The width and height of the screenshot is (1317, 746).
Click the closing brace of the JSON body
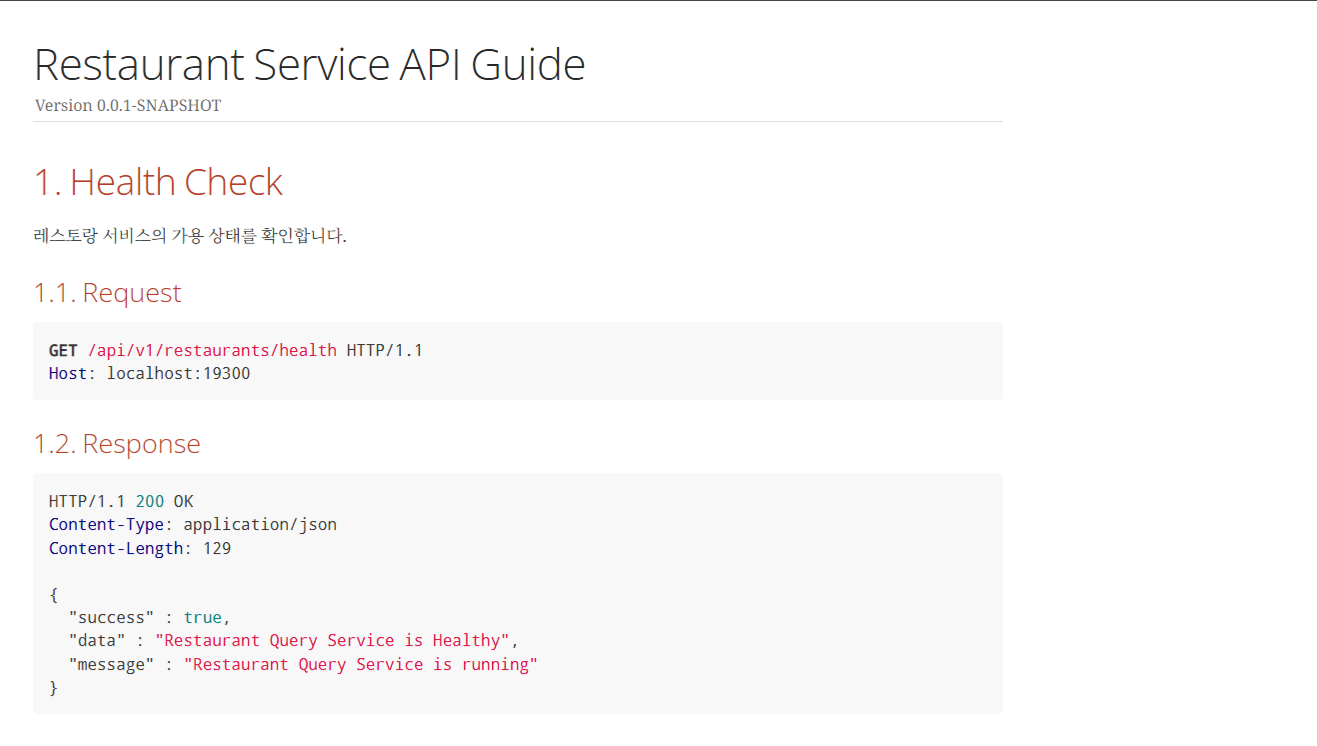pyautogui.click(x=53, y=688)
